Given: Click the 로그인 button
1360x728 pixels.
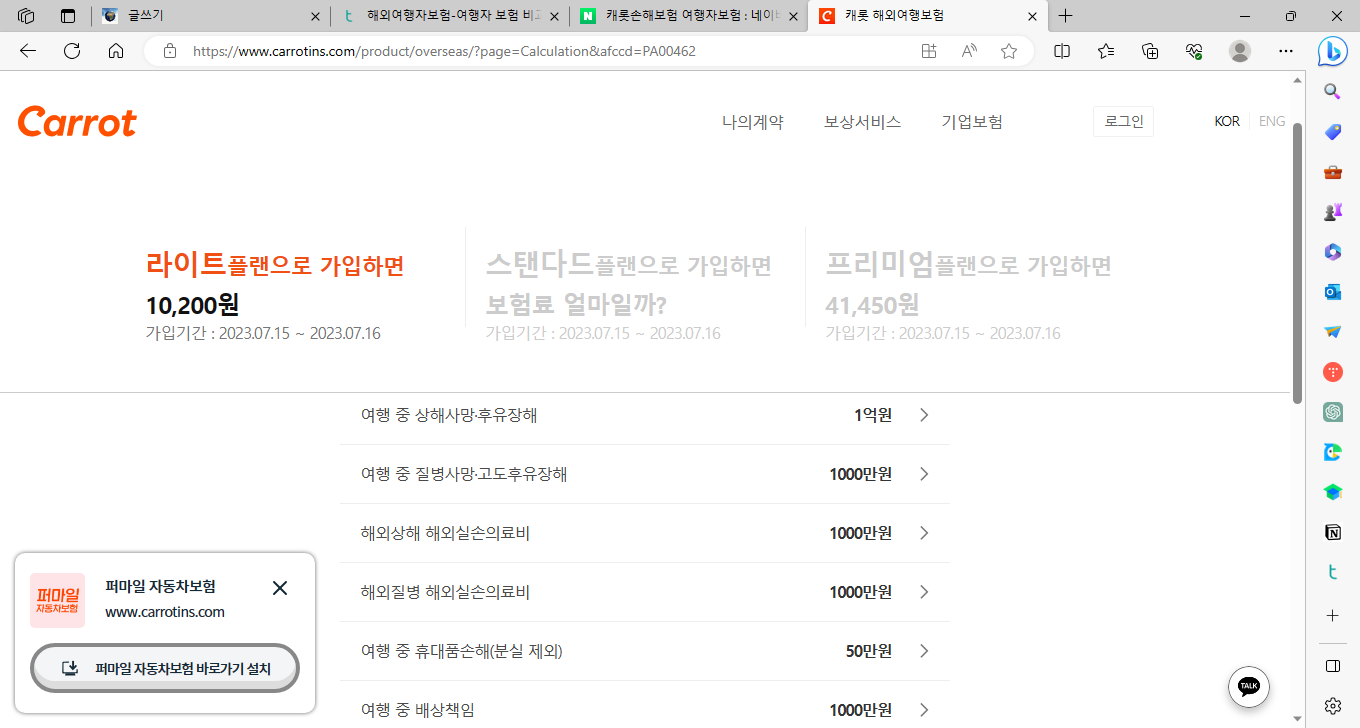Looking at the screenshot, I should (1122, 121).
